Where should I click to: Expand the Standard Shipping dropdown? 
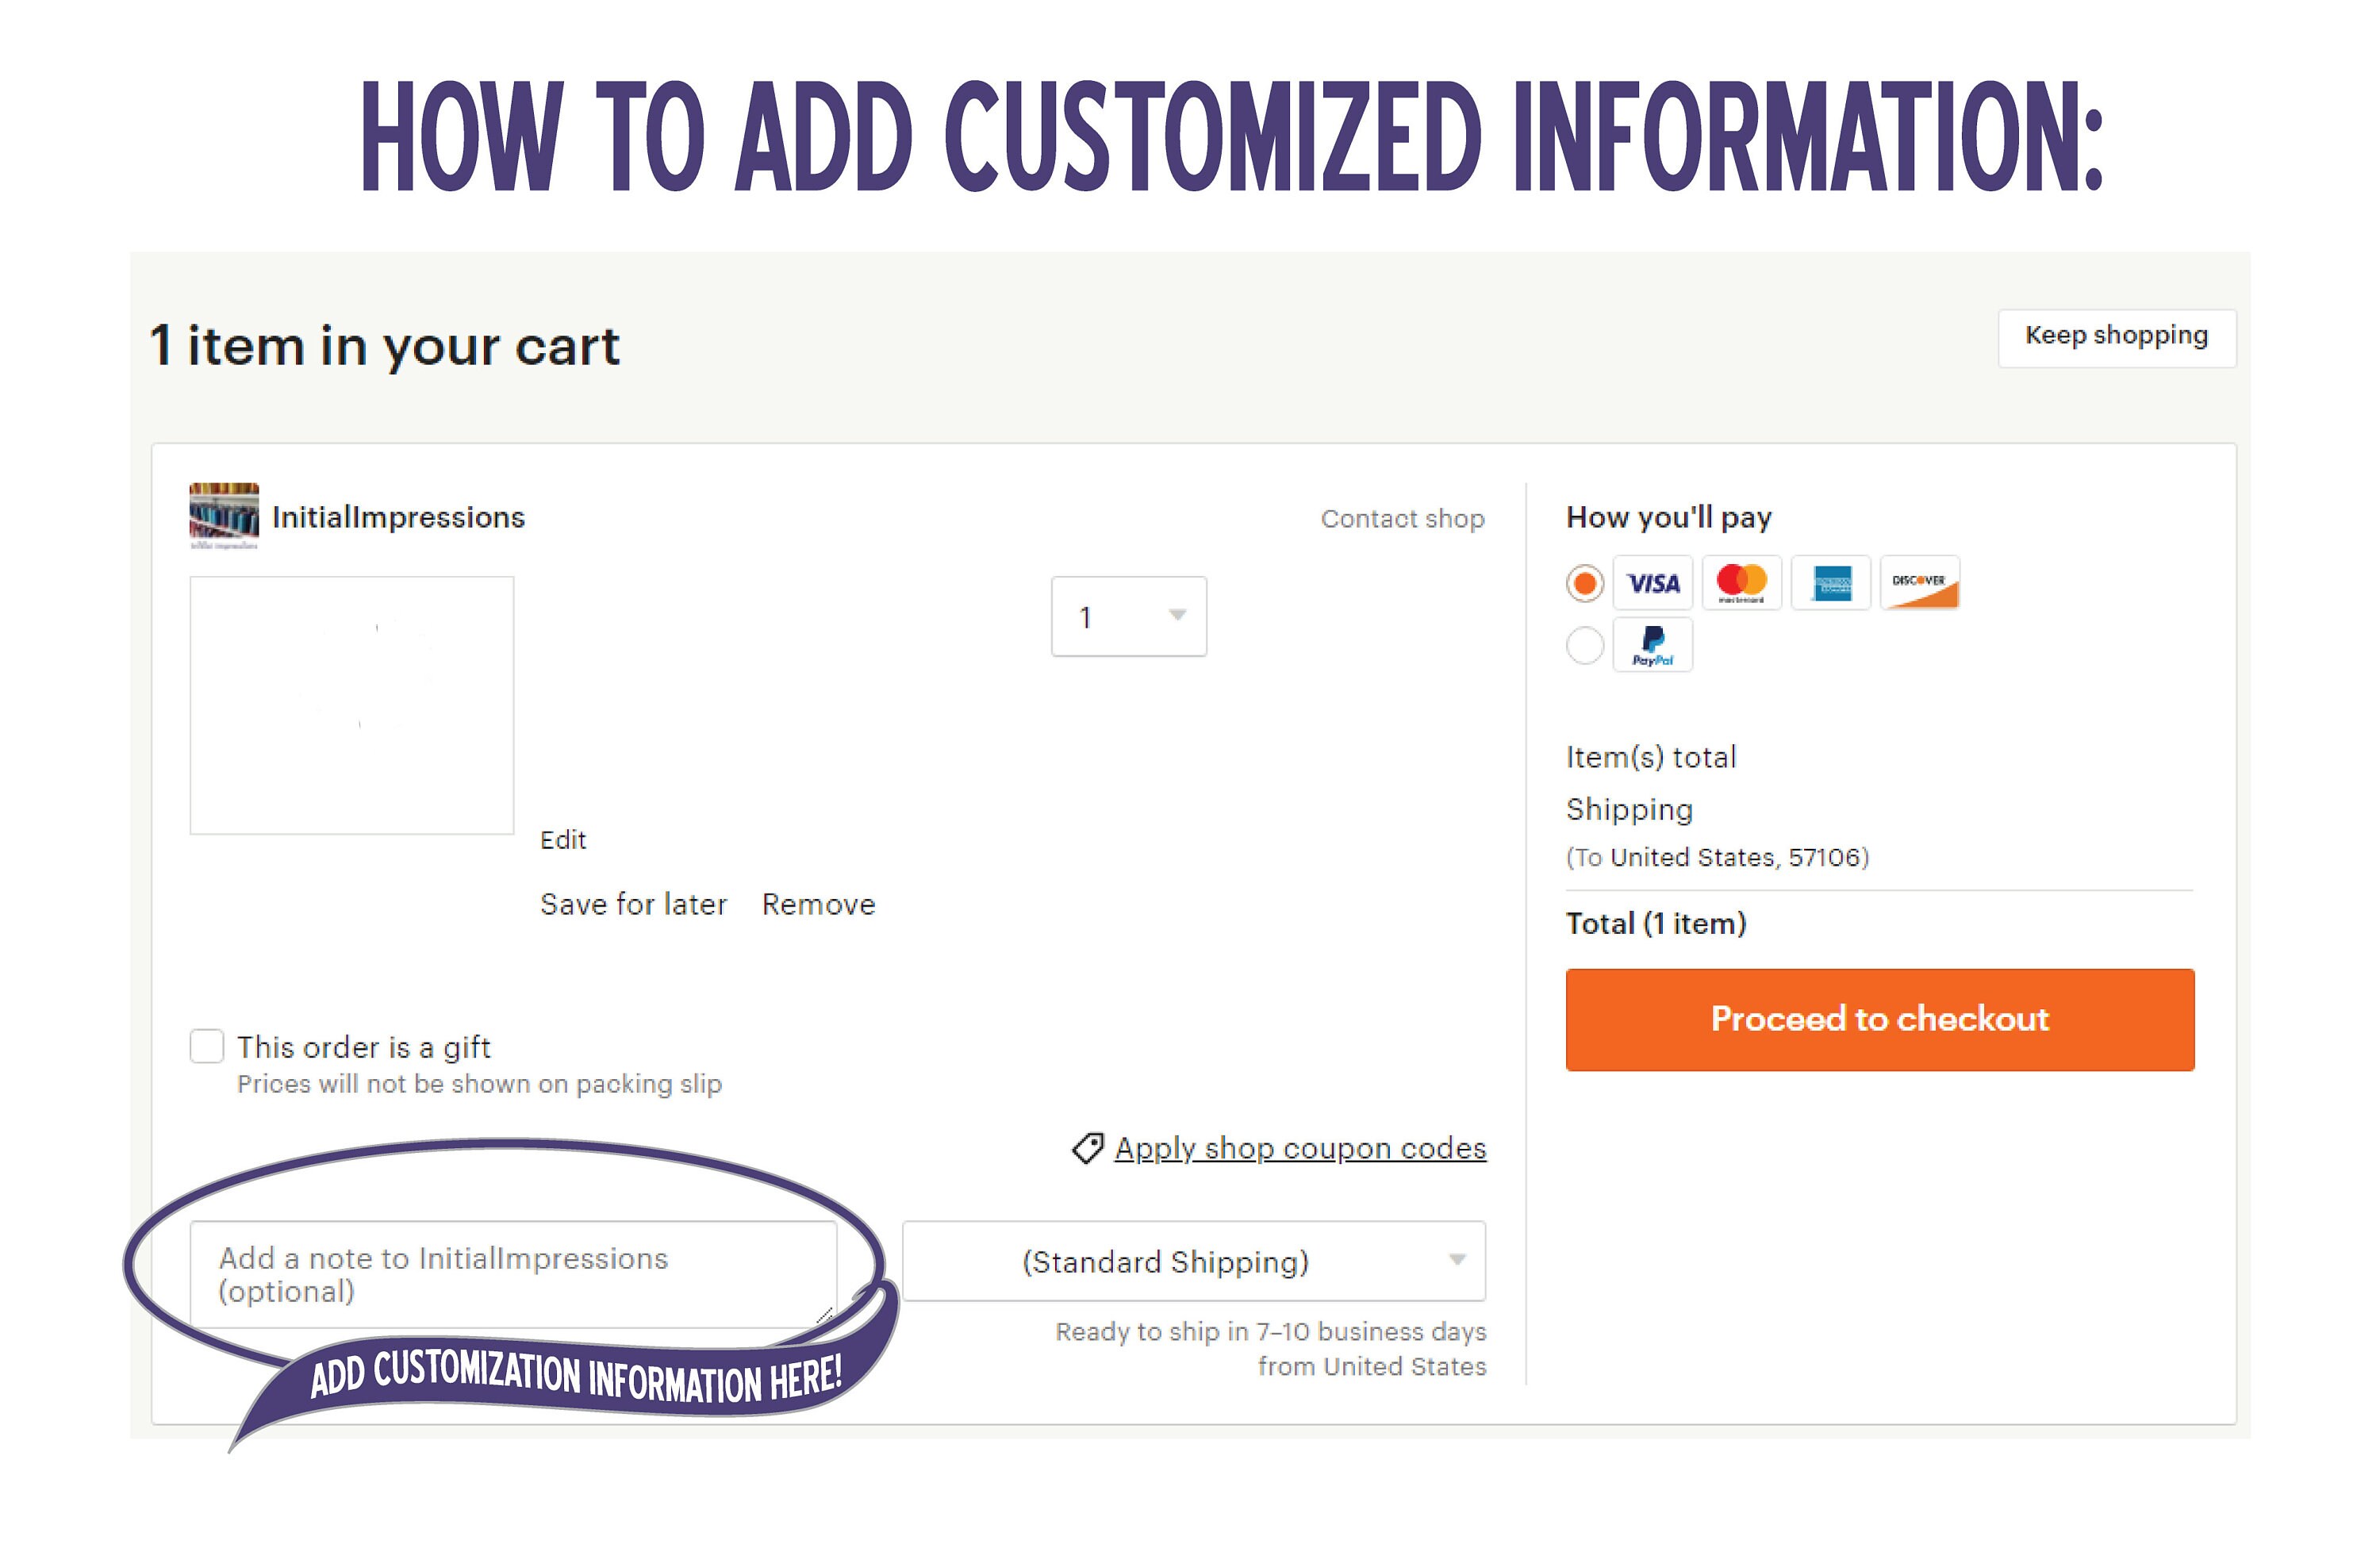(1194, 1261)
